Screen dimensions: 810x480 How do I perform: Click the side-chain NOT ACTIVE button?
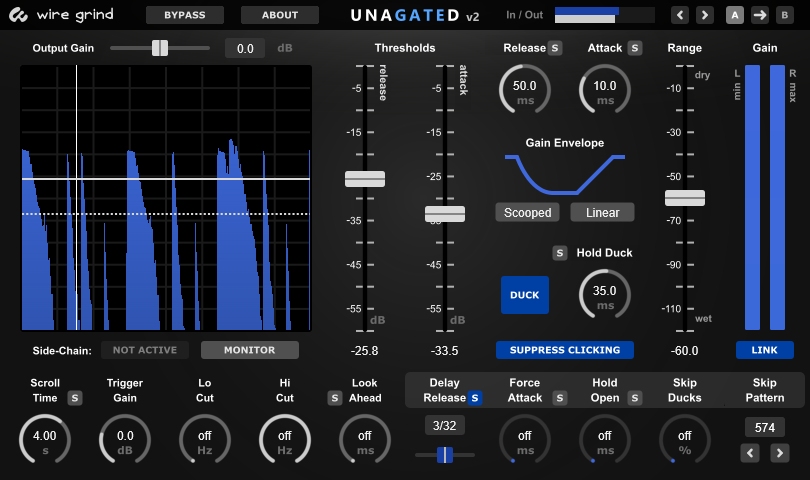point(145,350)
